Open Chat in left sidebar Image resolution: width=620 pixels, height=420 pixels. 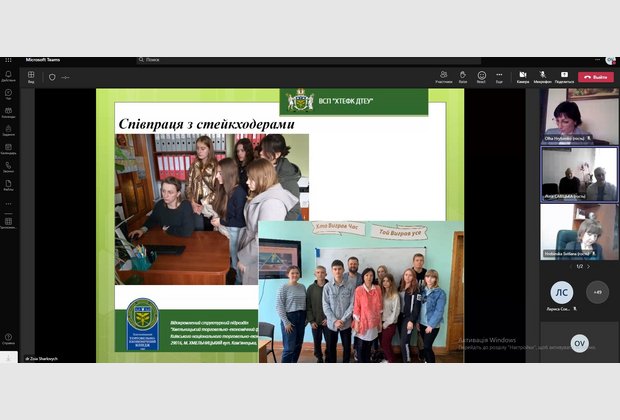coord(8,97)
